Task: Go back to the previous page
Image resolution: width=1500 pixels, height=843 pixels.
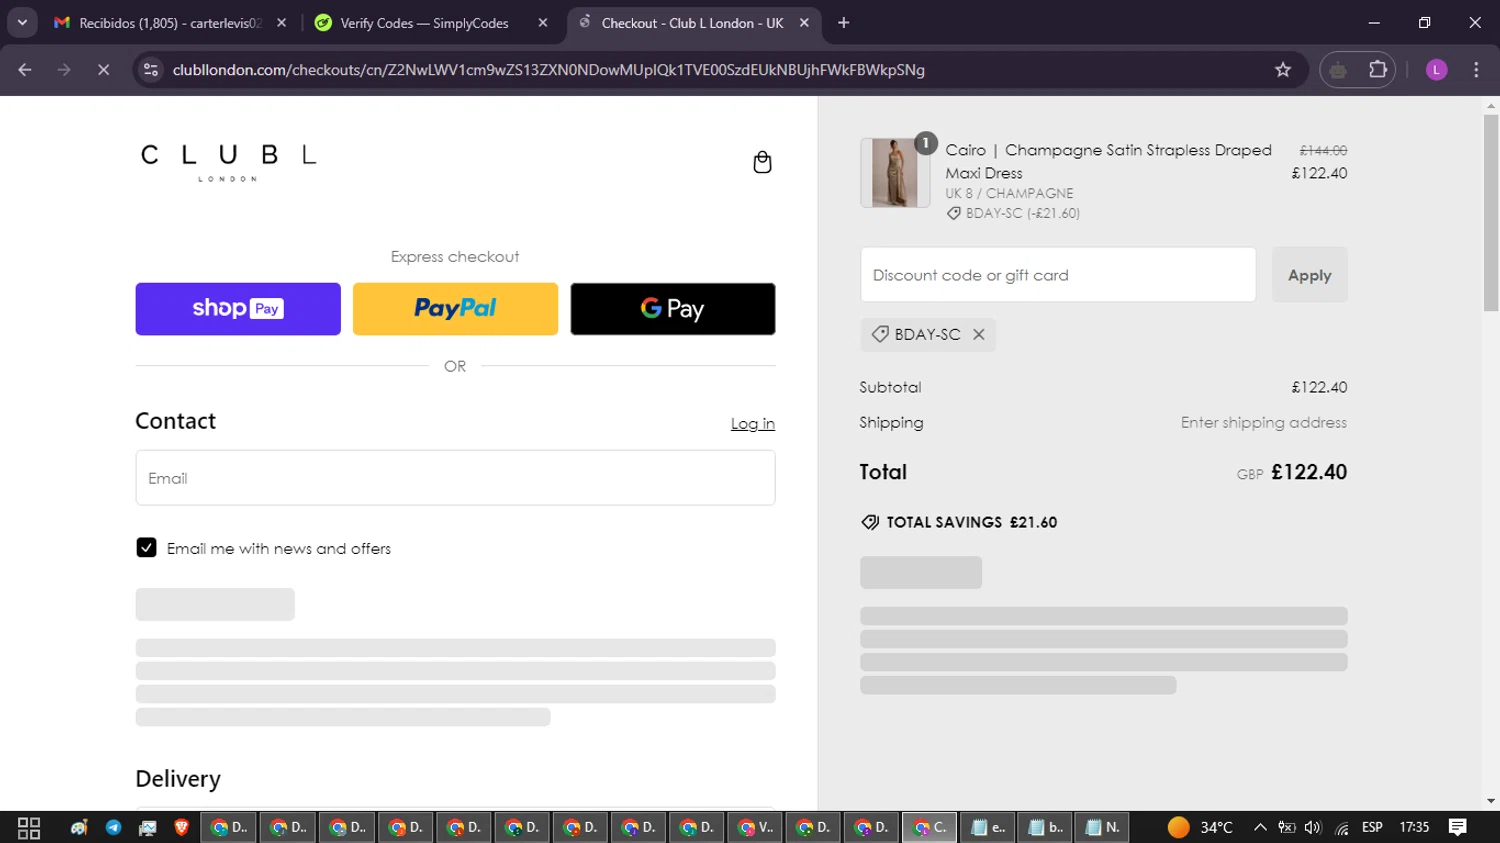Action: click(25, 70)
